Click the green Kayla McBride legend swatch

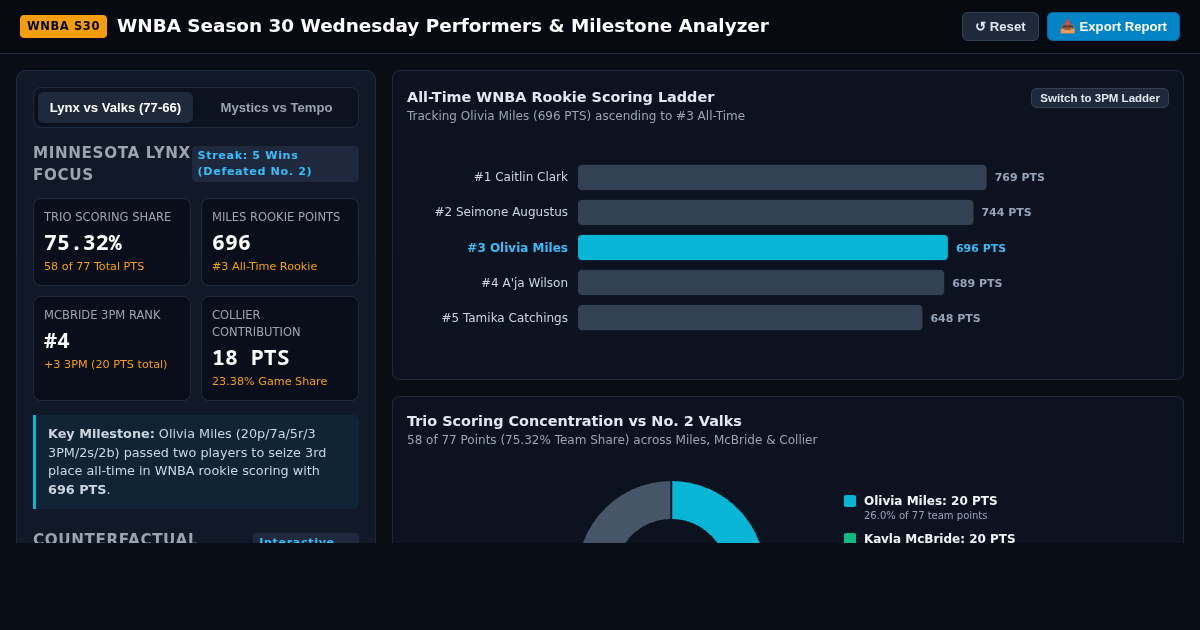click(850, 538)
